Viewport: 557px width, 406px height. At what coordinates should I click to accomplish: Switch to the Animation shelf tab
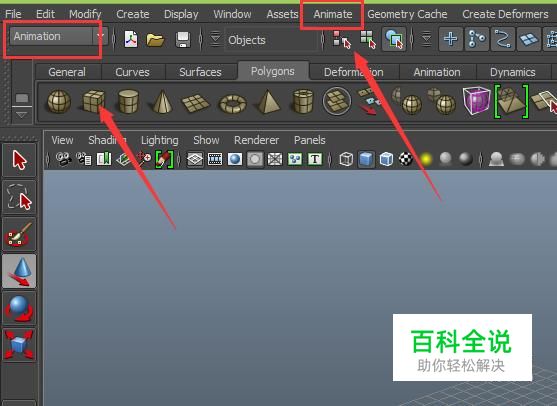click(437, 72)
